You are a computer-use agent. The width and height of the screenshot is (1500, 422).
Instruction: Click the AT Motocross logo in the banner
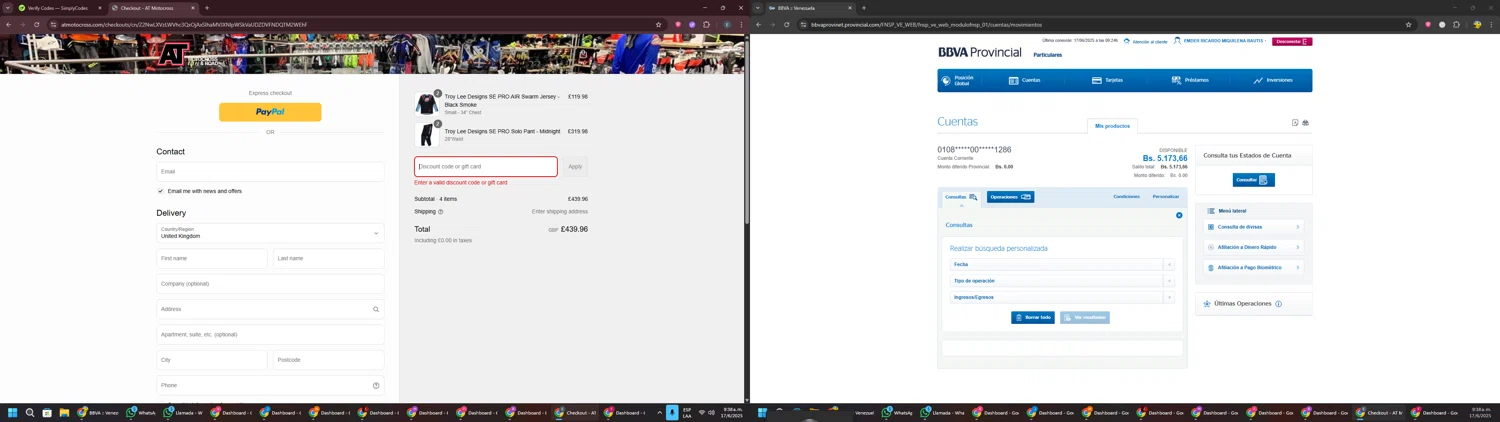tap(190, 55)
